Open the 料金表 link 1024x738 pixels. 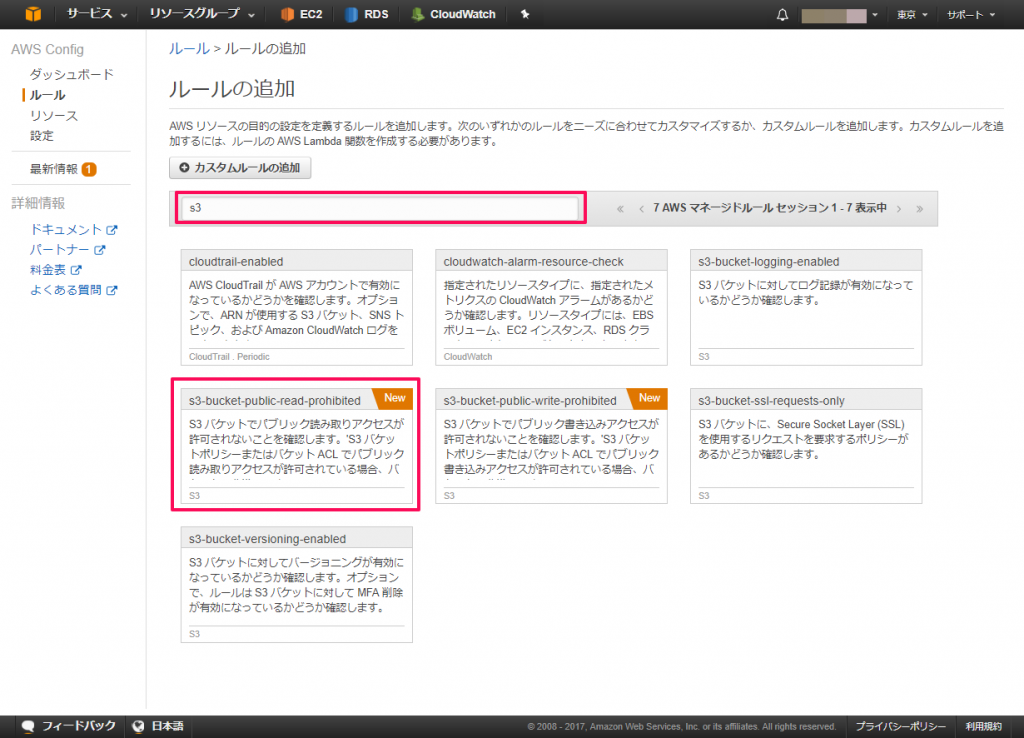pos(48,270)
